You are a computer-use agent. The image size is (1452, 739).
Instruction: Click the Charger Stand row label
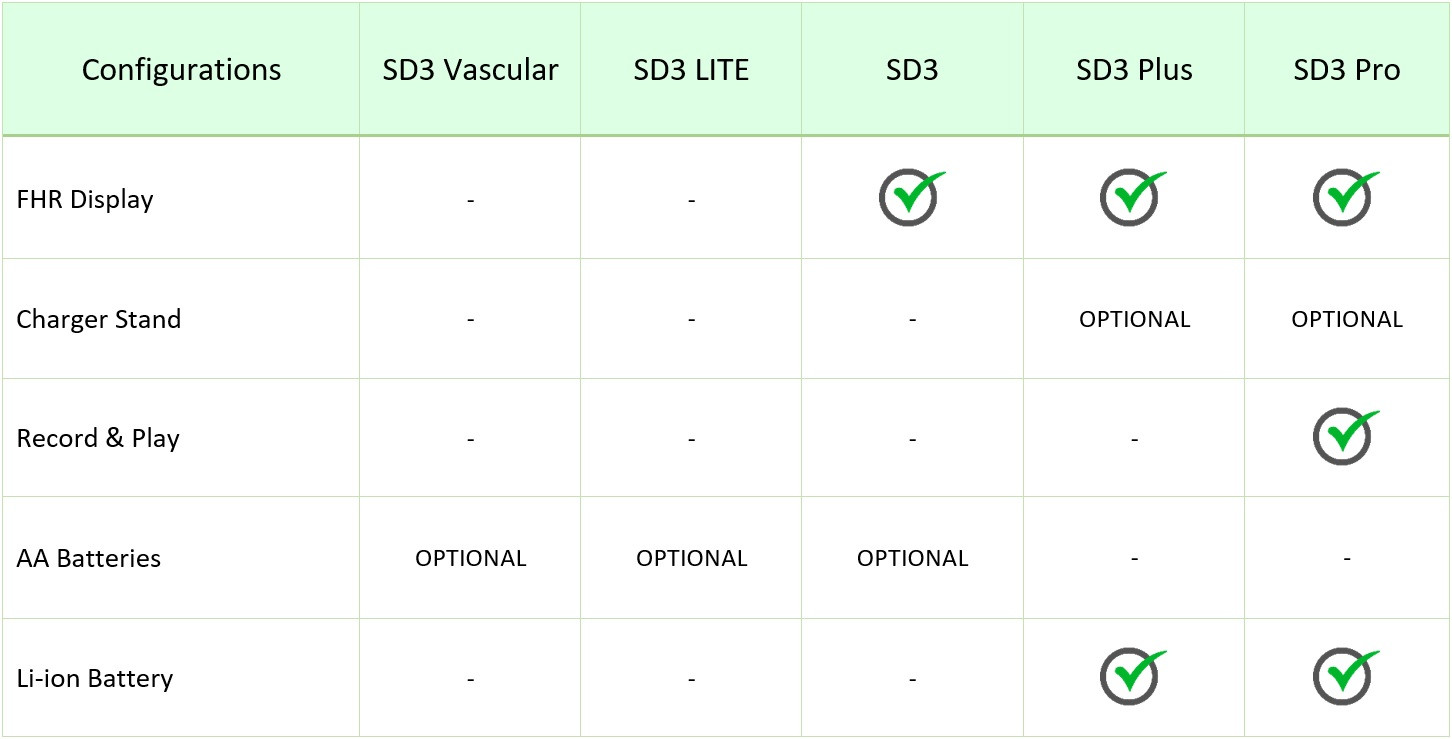[x=99, y=320]
